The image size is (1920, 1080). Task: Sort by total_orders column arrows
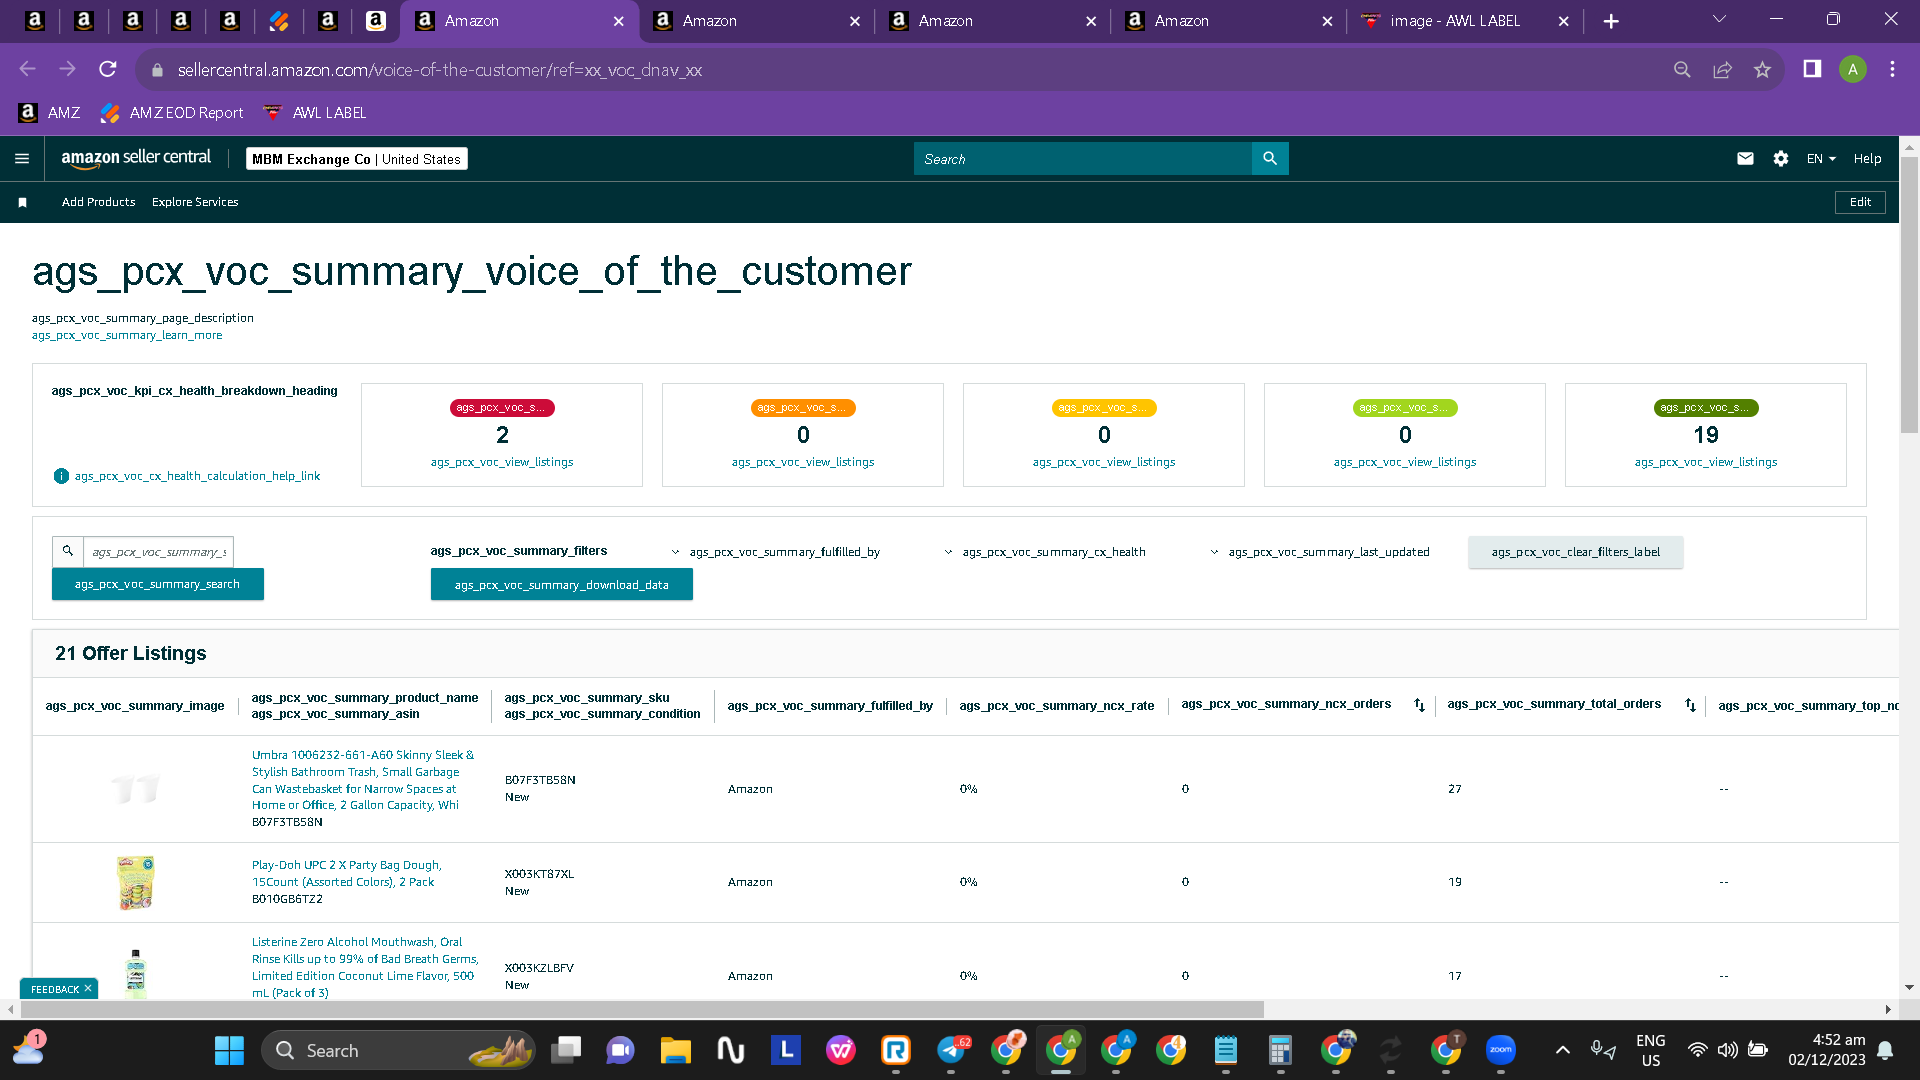click(x=1690, y=705)
